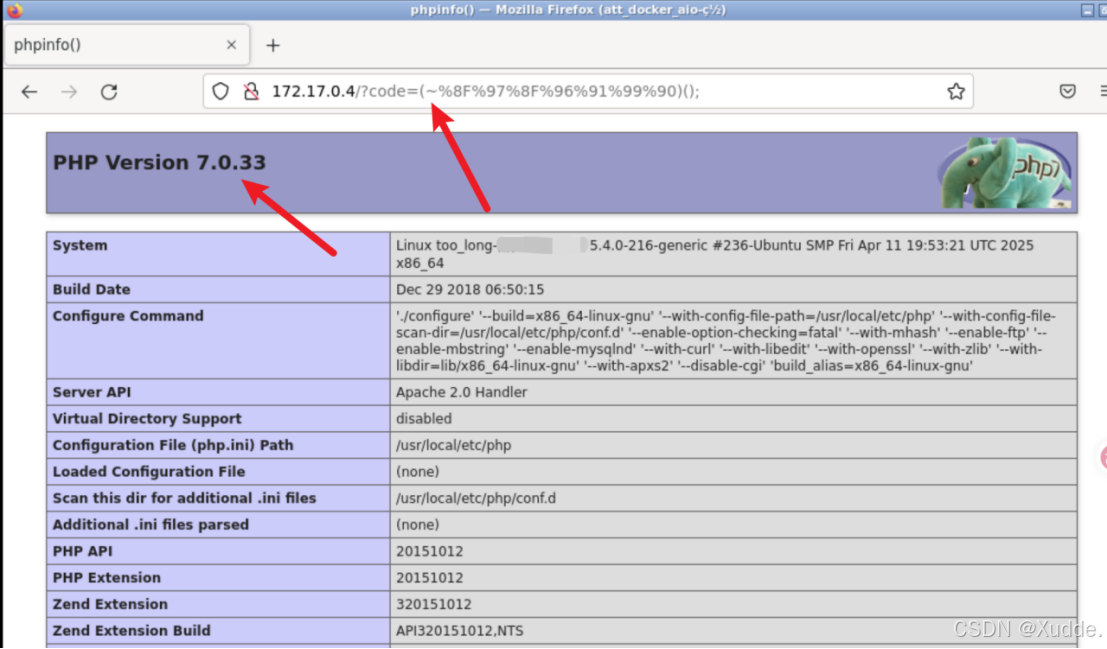This screenshot has width=1107, height=649.
Task: Select the Zend Extension Build label
Action: coord(131,631)
